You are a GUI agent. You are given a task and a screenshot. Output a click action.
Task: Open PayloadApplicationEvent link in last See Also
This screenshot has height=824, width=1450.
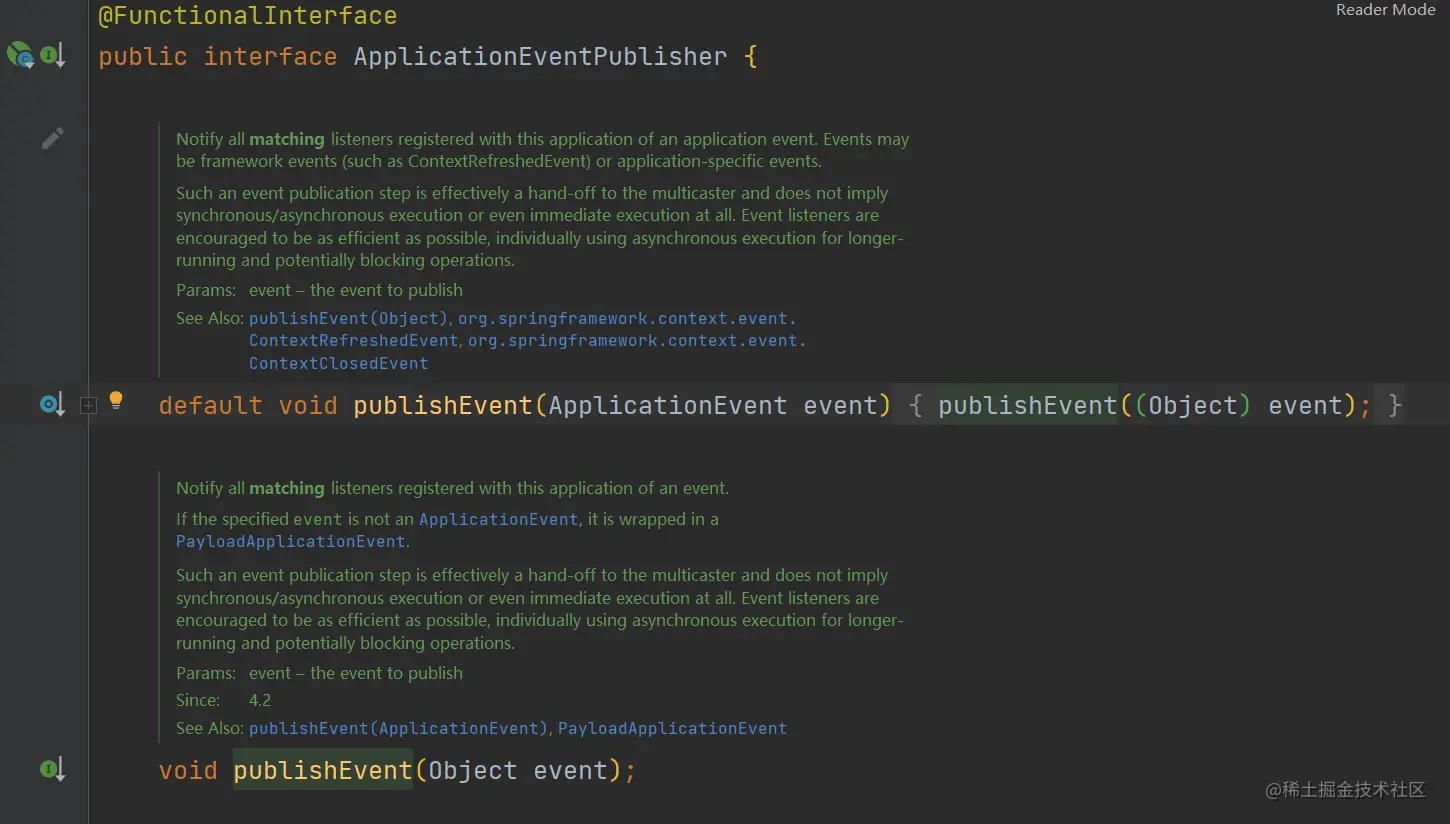coord(672,729)
